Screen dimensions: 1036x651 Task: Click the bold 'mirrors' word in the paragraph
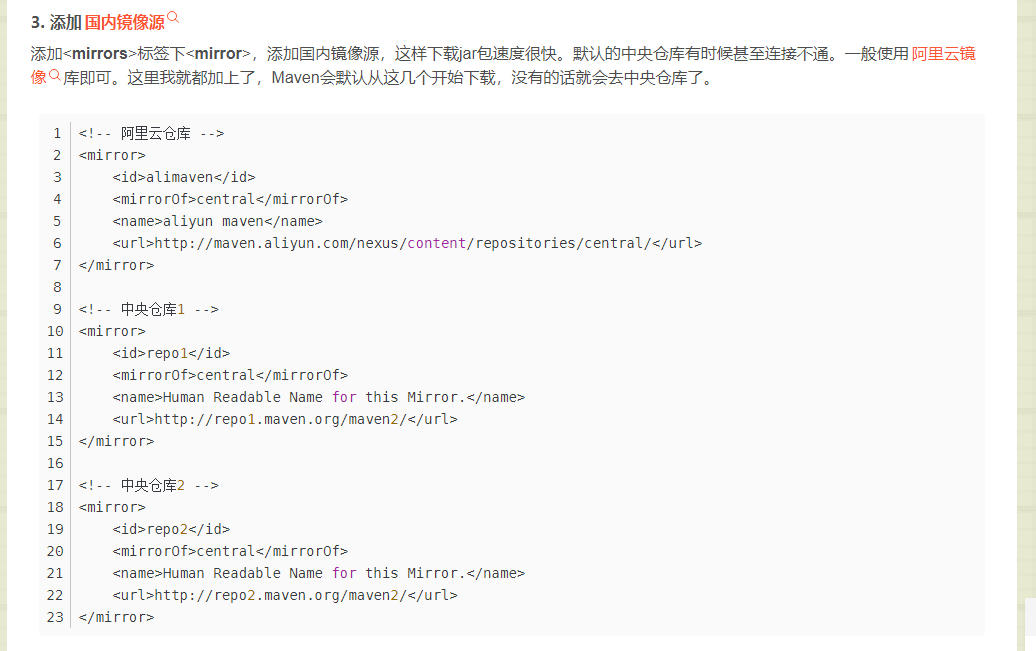point(100,54)
